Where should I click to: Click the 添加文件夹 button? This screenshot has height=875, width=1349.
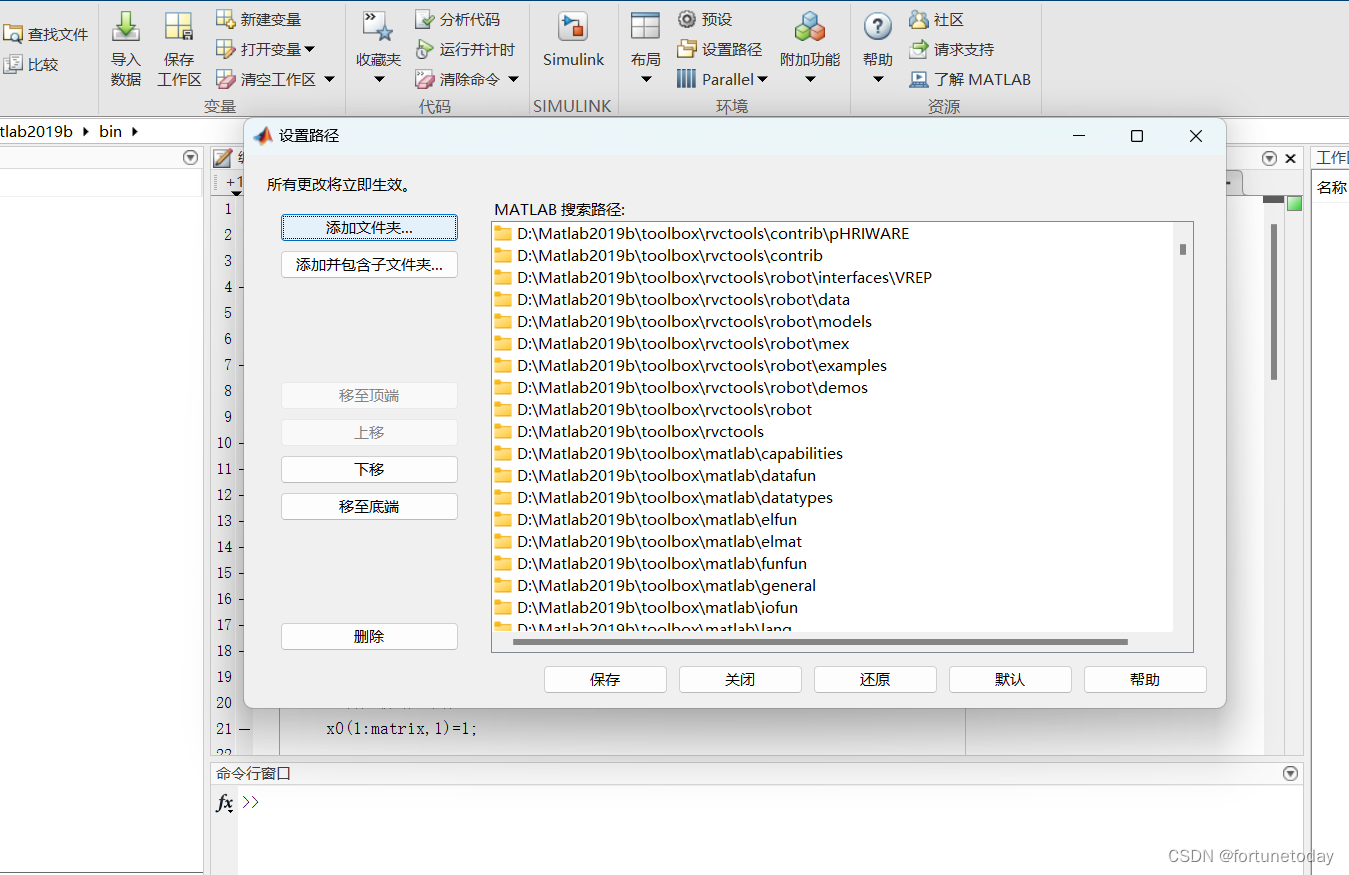(368, 227)
